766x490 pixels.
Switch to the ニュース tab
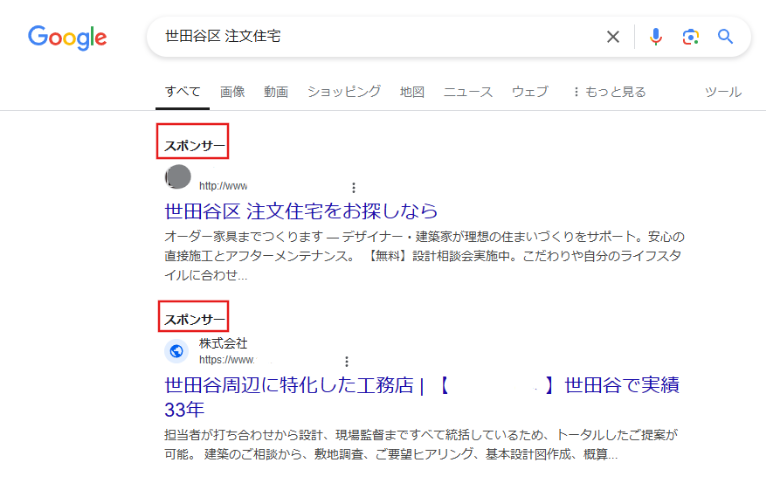click(468, 92)
